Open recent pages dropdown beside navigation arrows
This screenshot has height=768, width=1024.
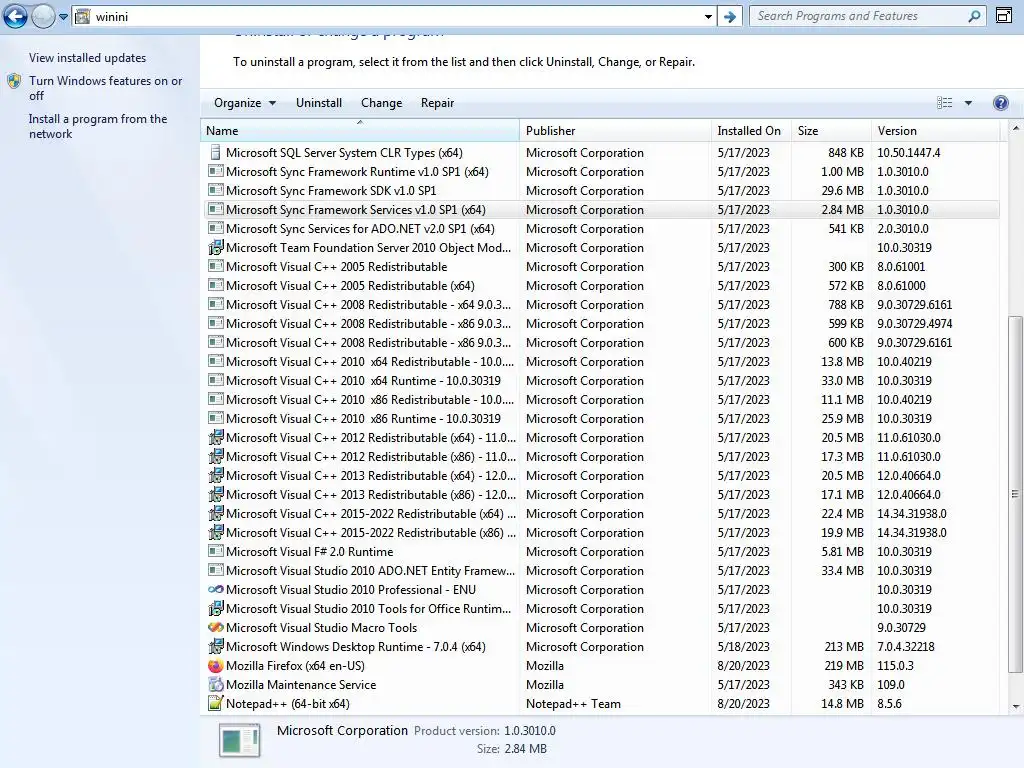(63, 17)
